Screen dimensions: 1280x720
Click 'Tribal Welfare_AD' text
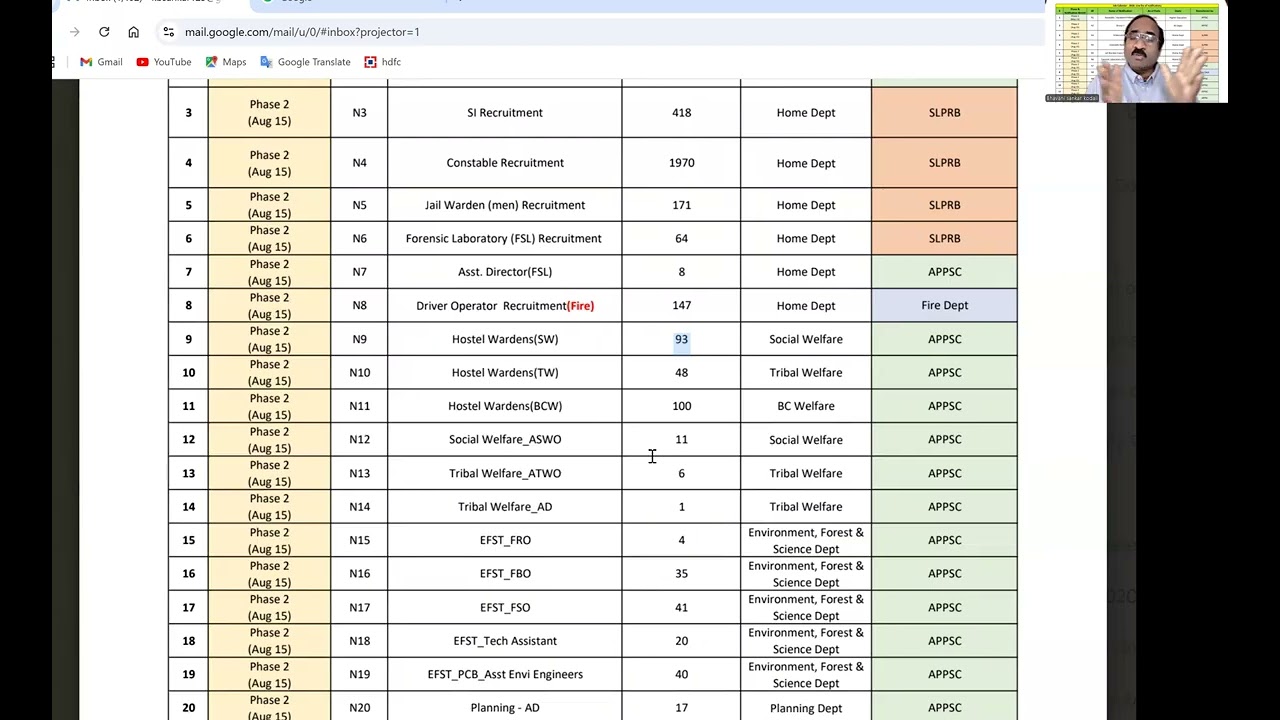click(505, 507)
